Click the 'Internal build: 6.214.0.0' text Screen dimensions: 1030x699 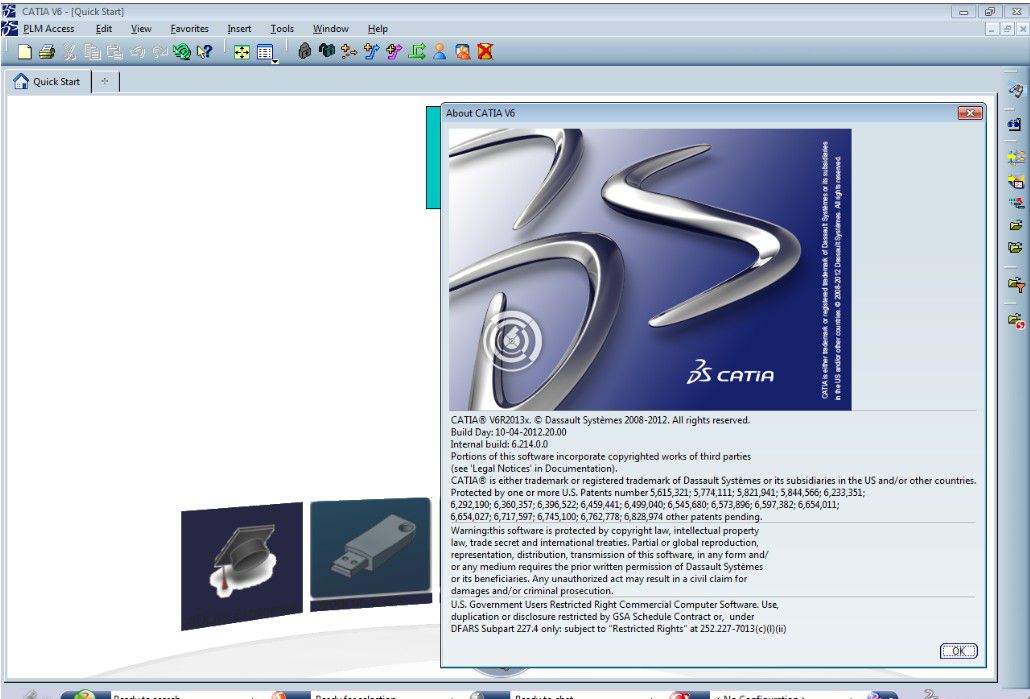point(499,444)
